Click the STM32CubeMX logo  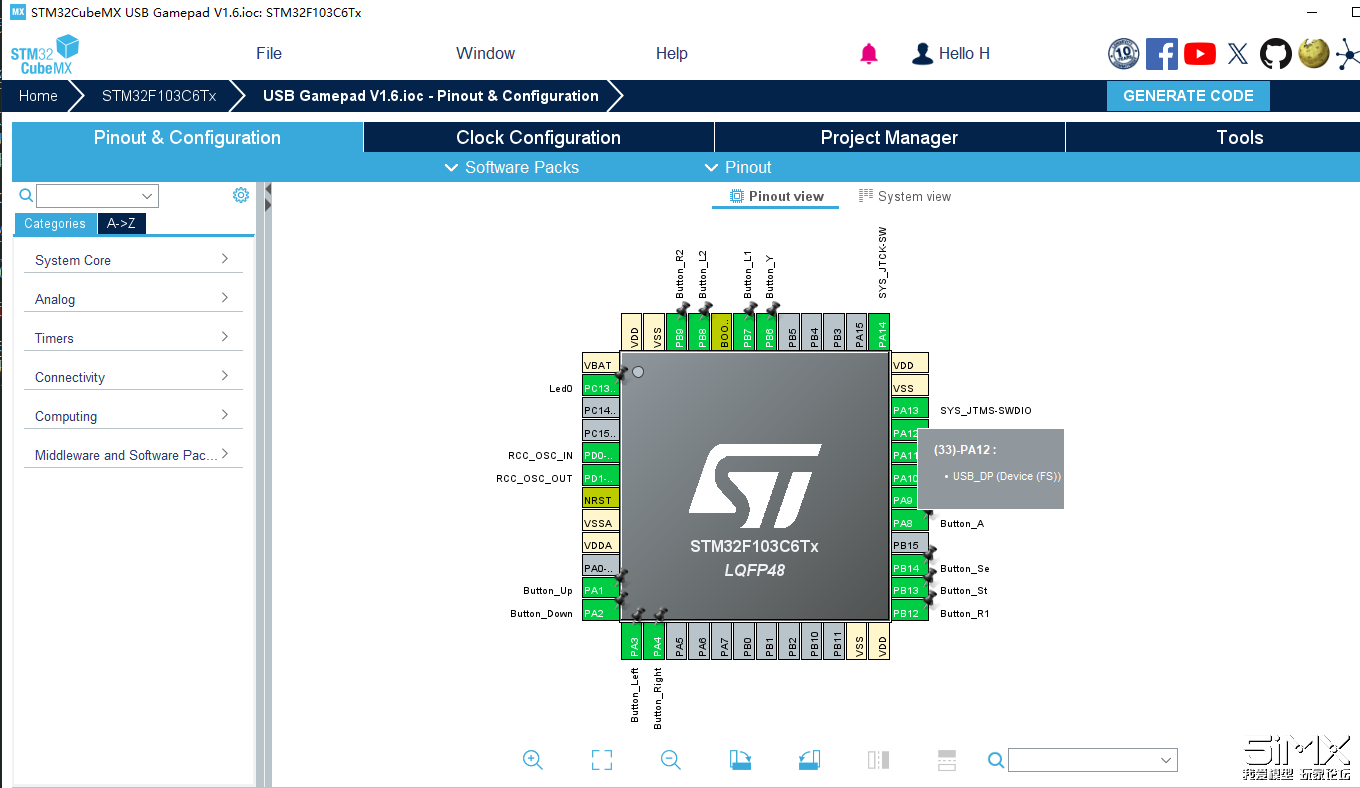click(x=45, y=54)
